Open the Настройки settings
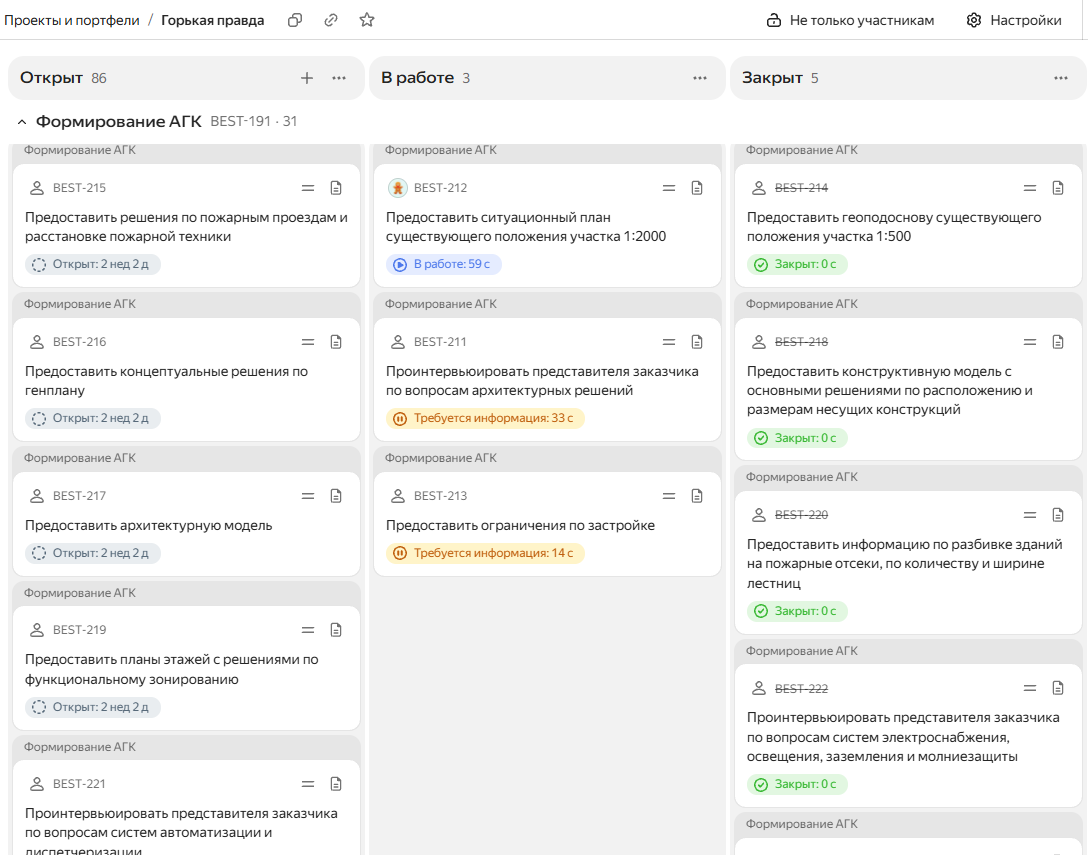1088x855 pixels. 1014,20
